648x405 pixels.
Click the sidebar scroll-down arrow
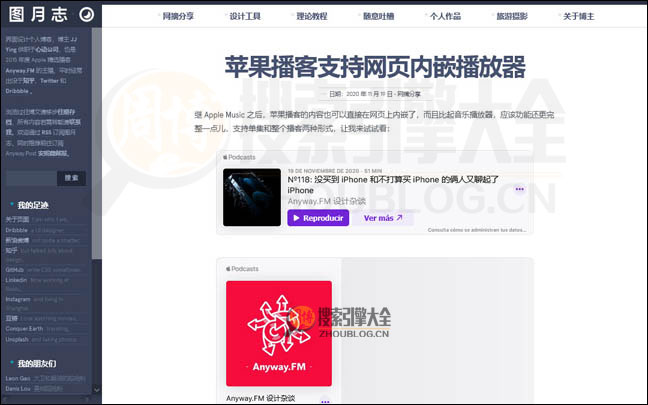pyautogui.click(x=97, y=390)
